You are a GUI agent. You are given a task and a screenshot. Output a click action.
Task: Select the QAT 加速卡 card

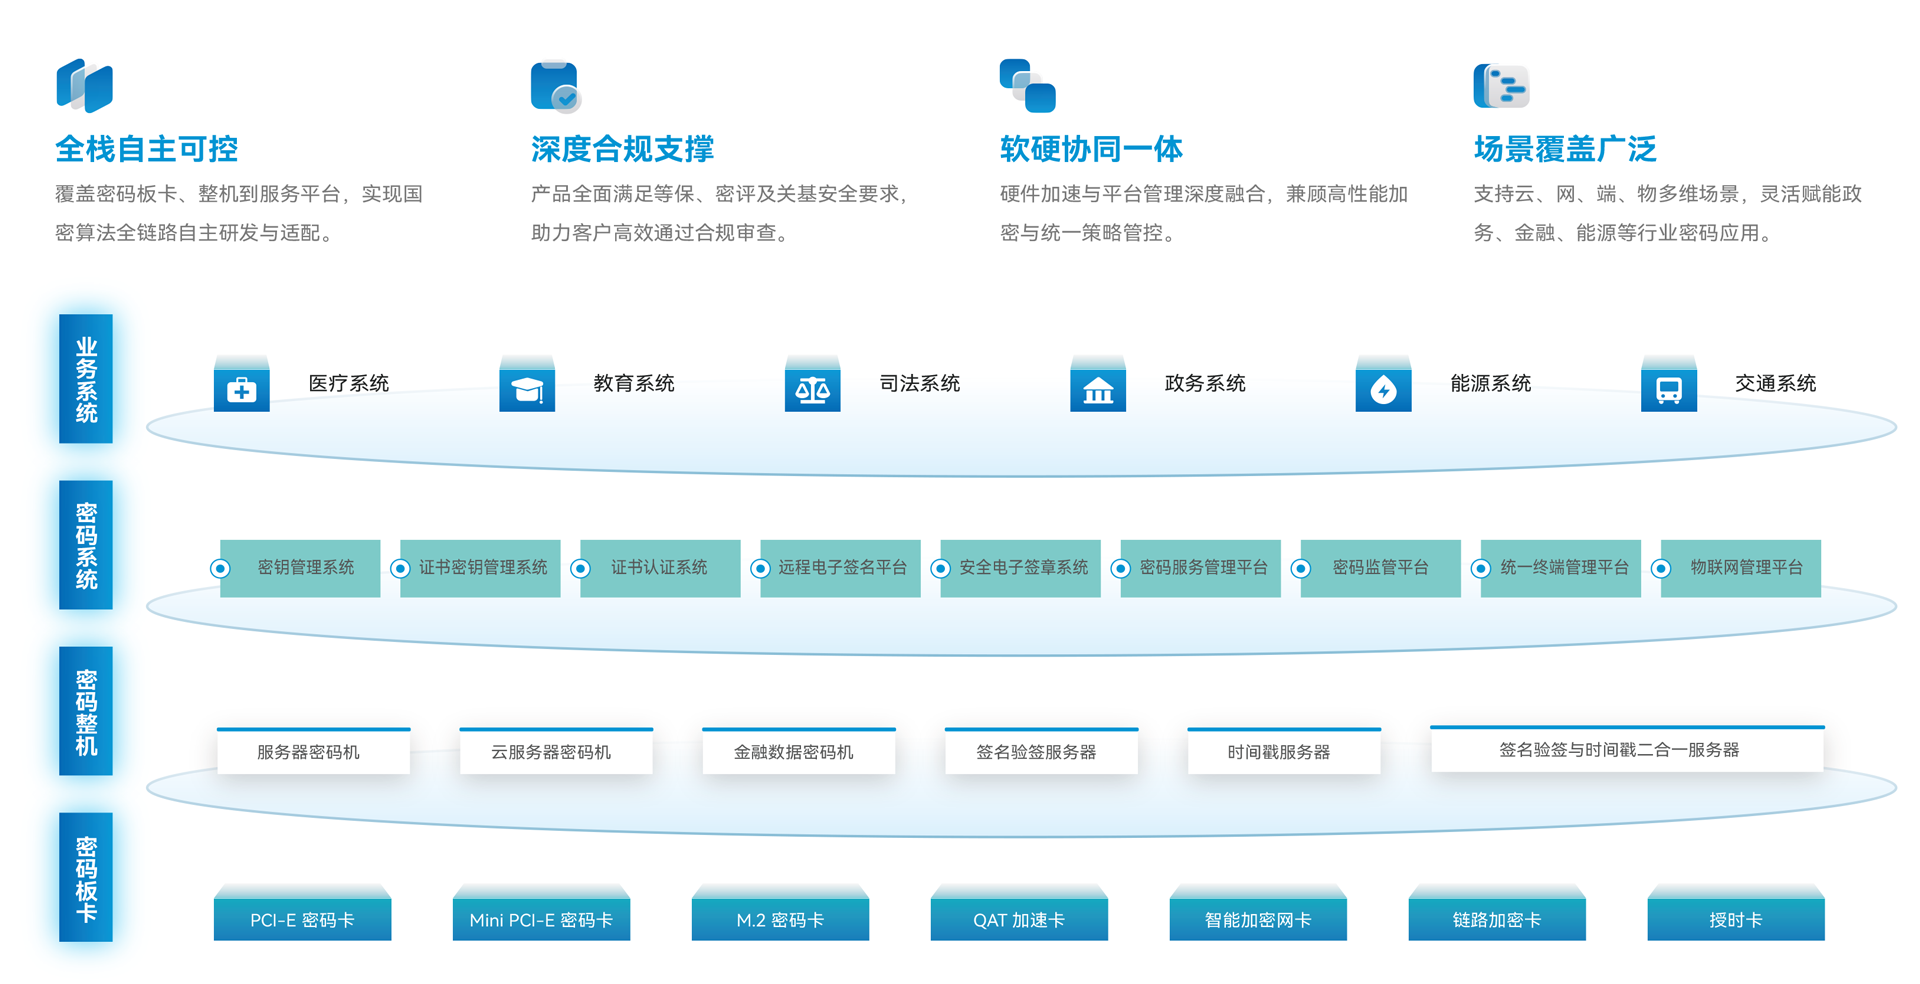(1019, 918)
